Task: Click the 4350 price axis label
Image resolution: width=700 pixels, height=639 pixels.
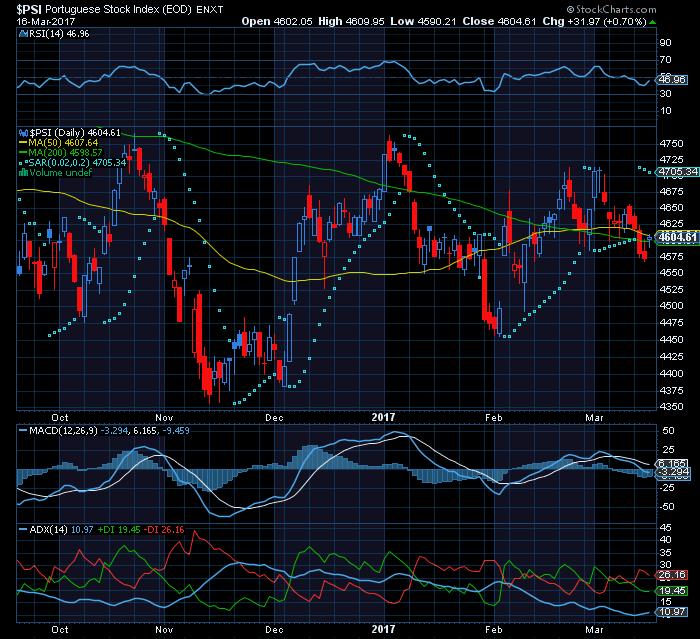Action: 671,407
